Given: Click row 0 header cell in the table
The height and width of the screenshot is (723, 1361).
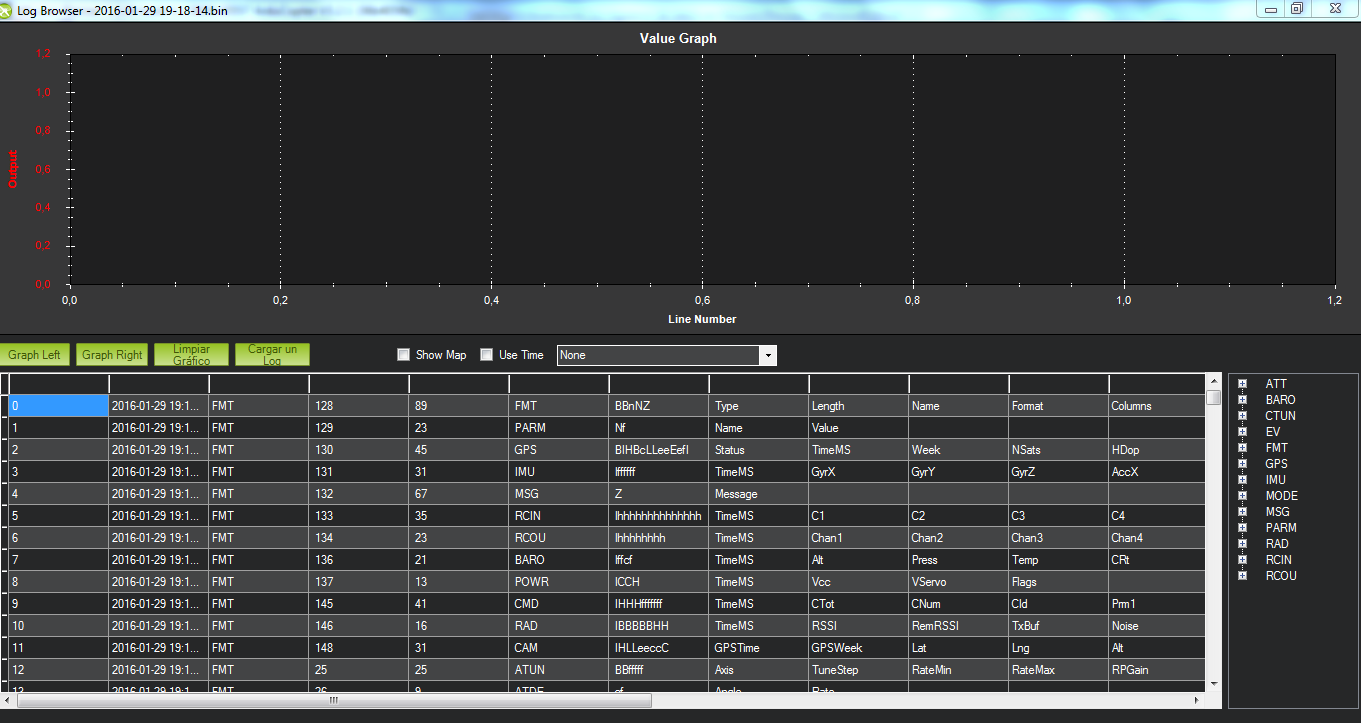Looking at the screenshot, I should coord(4,406).
